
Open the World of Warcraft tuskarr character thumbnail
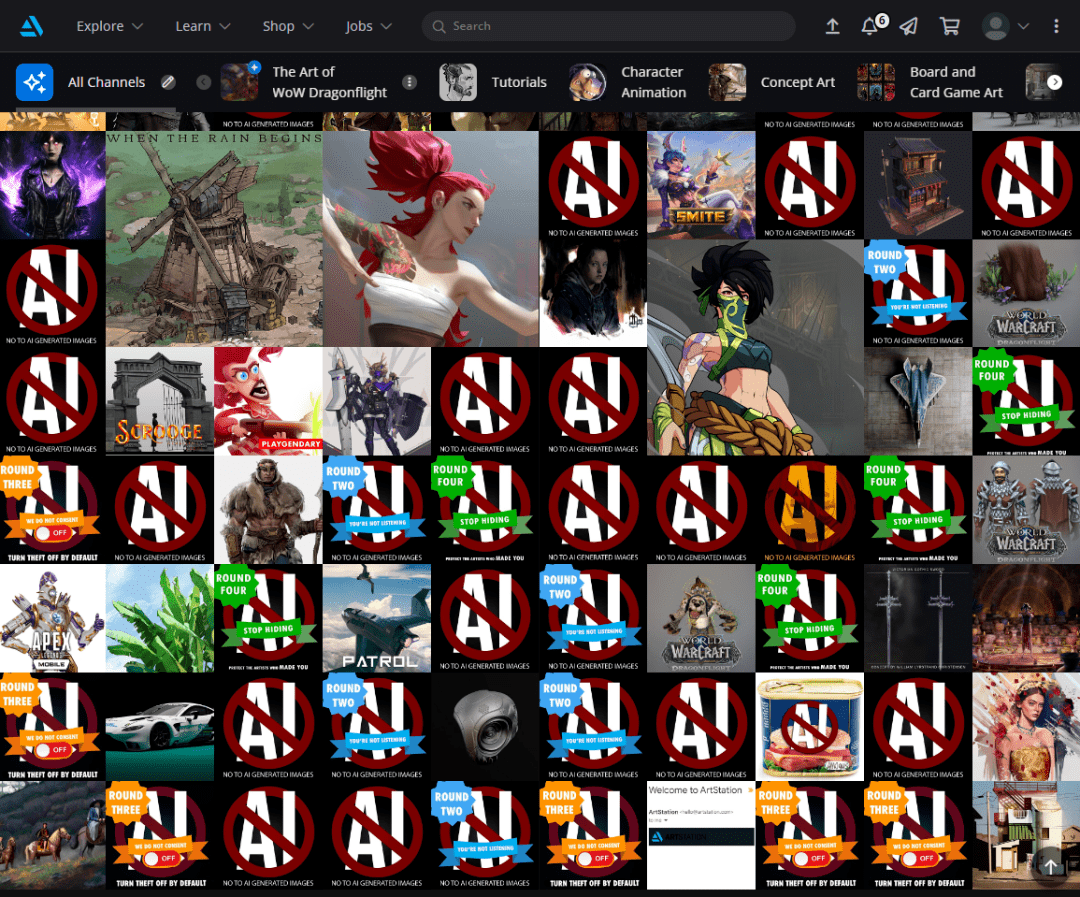[701, 618]
